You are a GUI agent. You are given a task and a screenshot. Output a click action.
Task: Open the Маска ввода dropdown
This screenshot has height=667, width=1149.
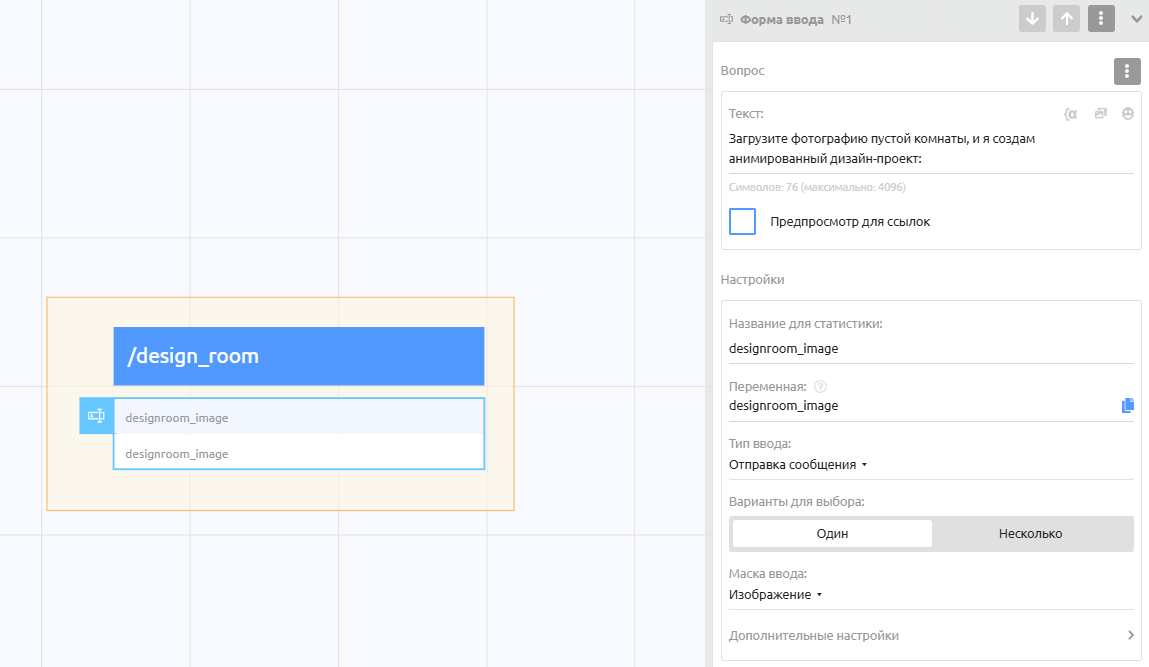tap(776, 595)
